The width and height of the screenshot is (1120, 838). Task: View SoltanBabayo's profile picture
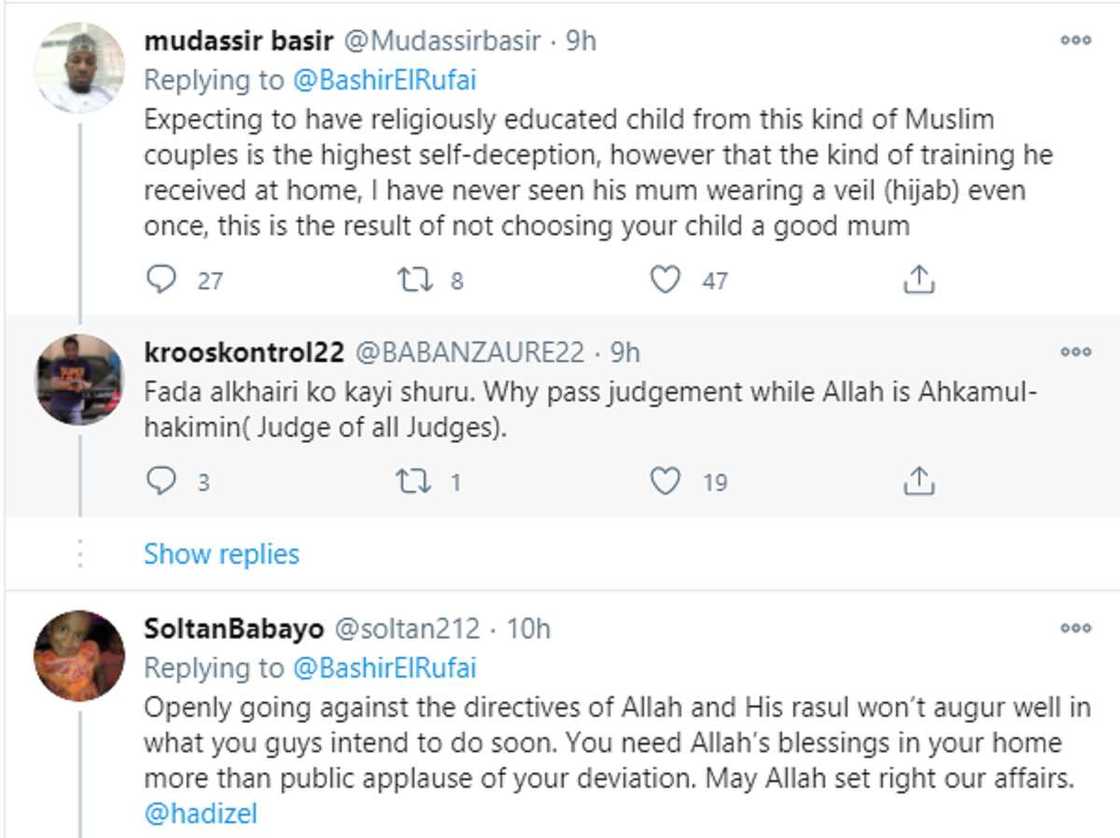[x=79, y=655]
